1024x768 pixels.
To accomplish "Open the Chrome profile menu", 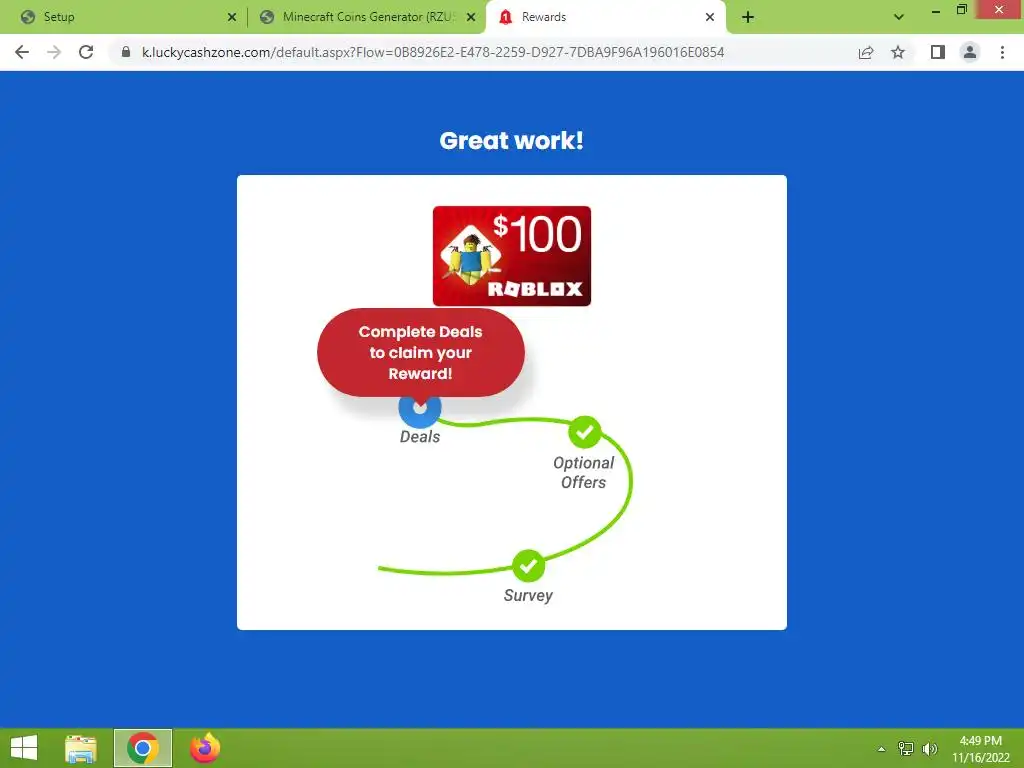I will point(970,52).
